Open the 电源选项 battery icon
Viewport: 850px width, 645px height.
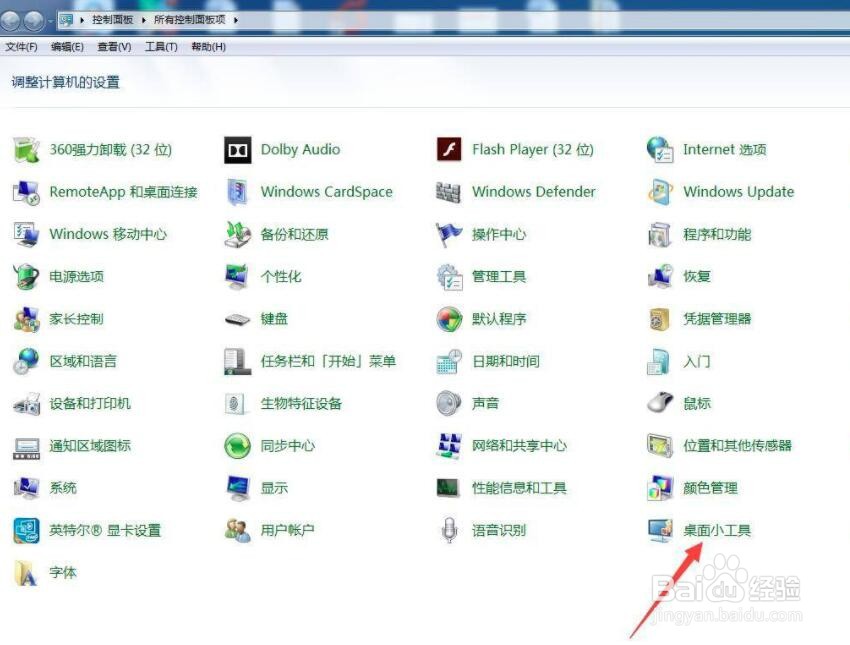(x=26, y=276)
